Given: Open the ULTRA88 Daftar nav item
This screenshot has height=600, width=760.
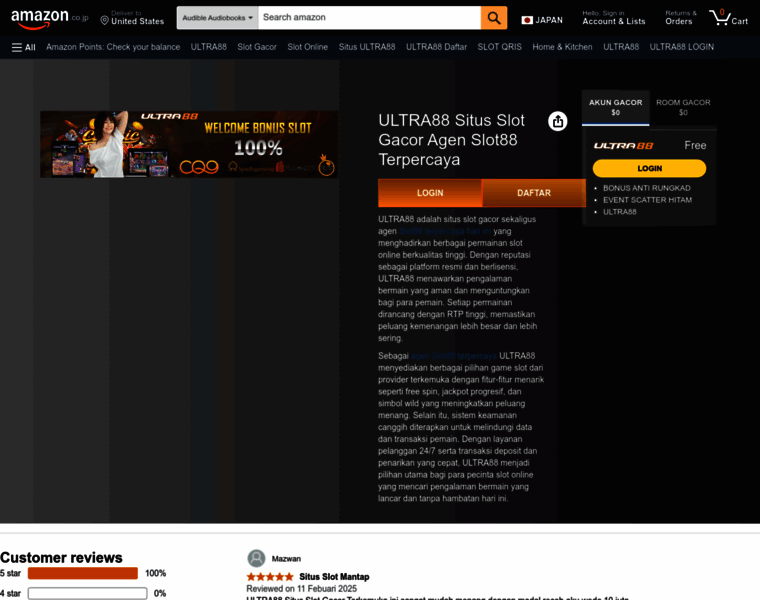Looking at the screenshot, I should [x=436, y=47].
